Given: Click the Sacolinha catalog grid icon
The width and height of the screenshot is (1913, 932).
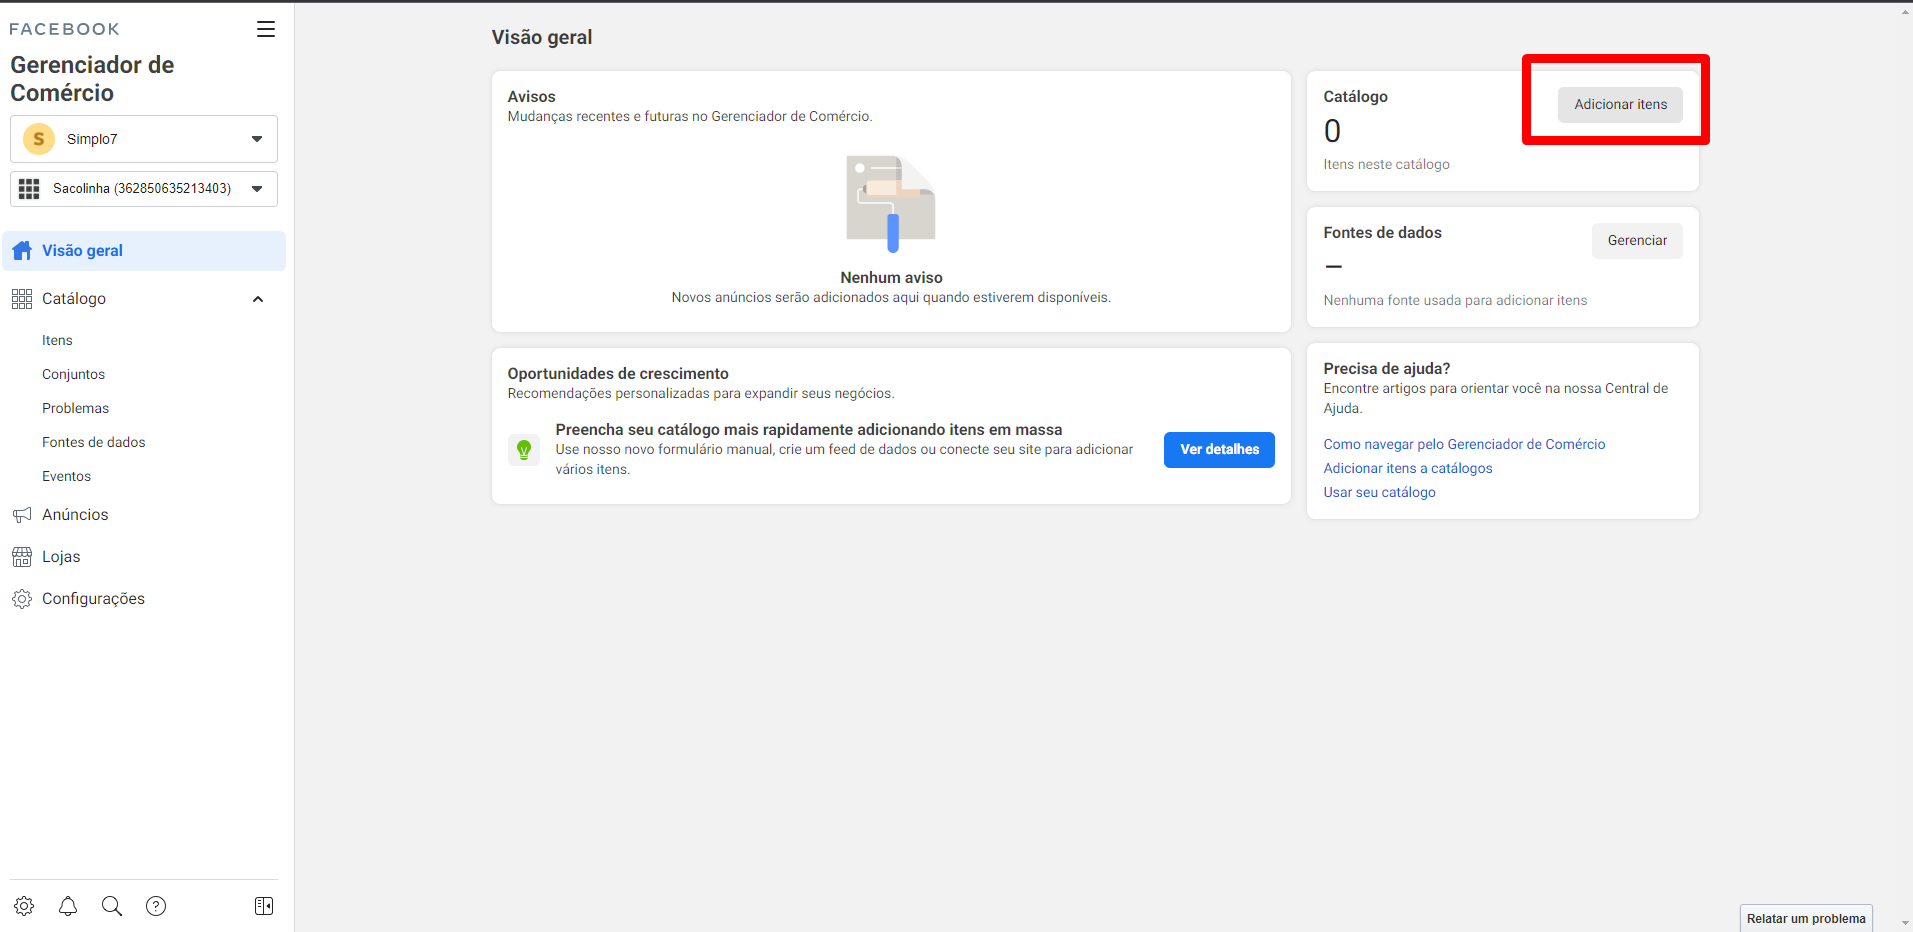Looking at the screenshot, I should point(29,189).
